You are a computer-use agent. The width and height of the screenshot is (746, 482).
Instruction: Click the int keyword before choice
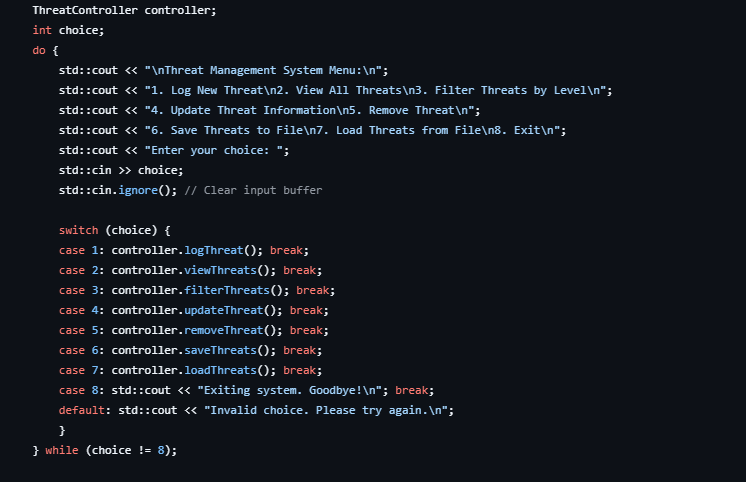42,30
